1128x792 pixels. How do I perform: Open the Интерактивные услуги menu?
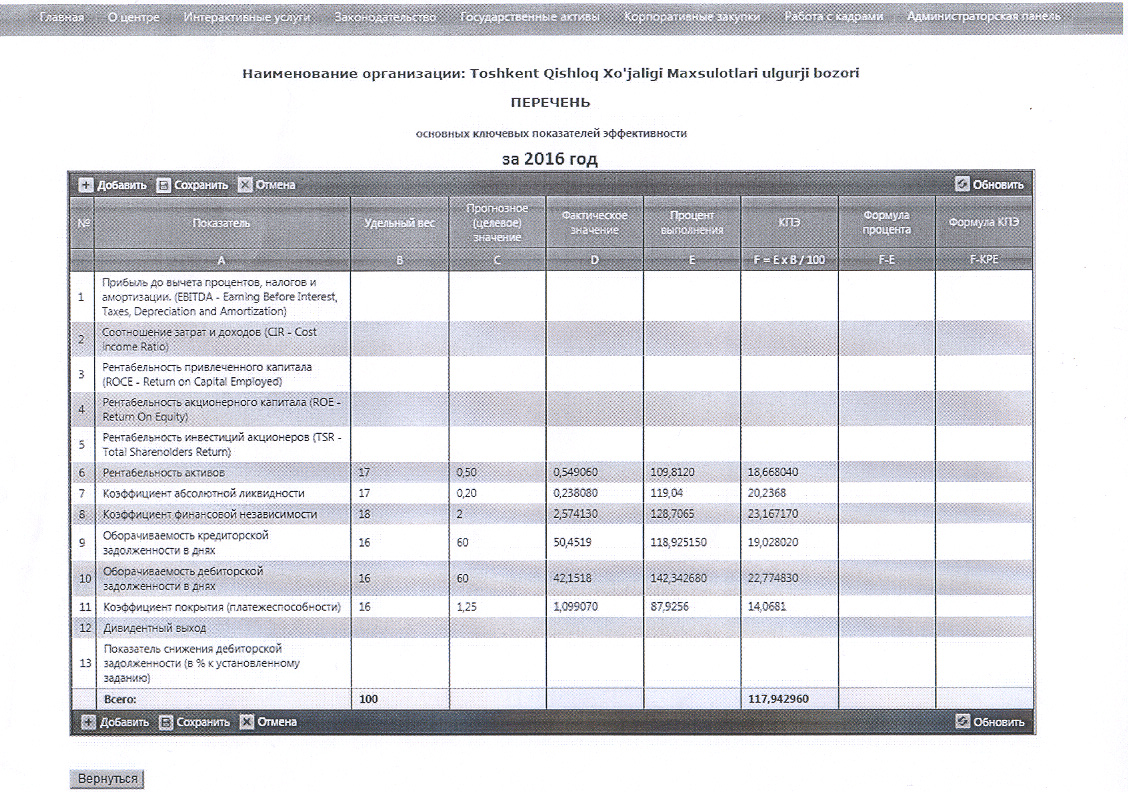tap(247, 18)
